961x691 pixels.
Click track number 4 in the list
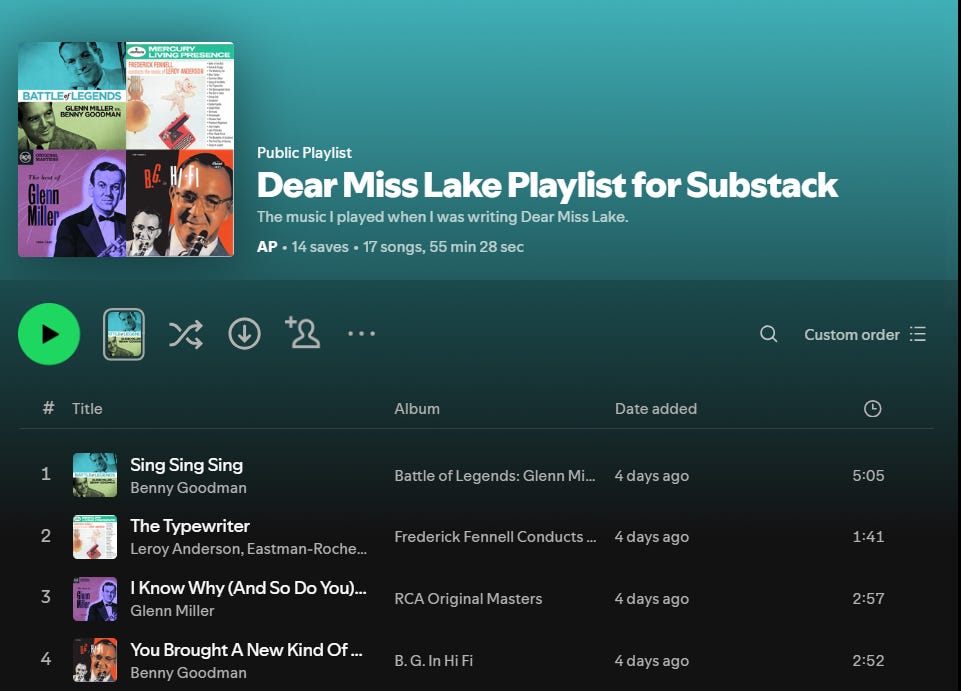(46, 659)
